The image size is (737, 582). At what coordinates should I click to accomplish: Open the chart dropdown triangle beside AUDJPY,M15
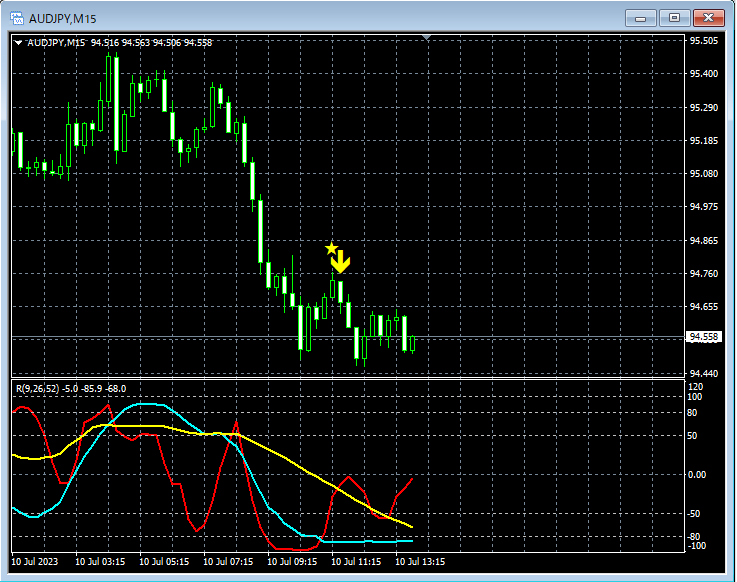coord(18,42)
